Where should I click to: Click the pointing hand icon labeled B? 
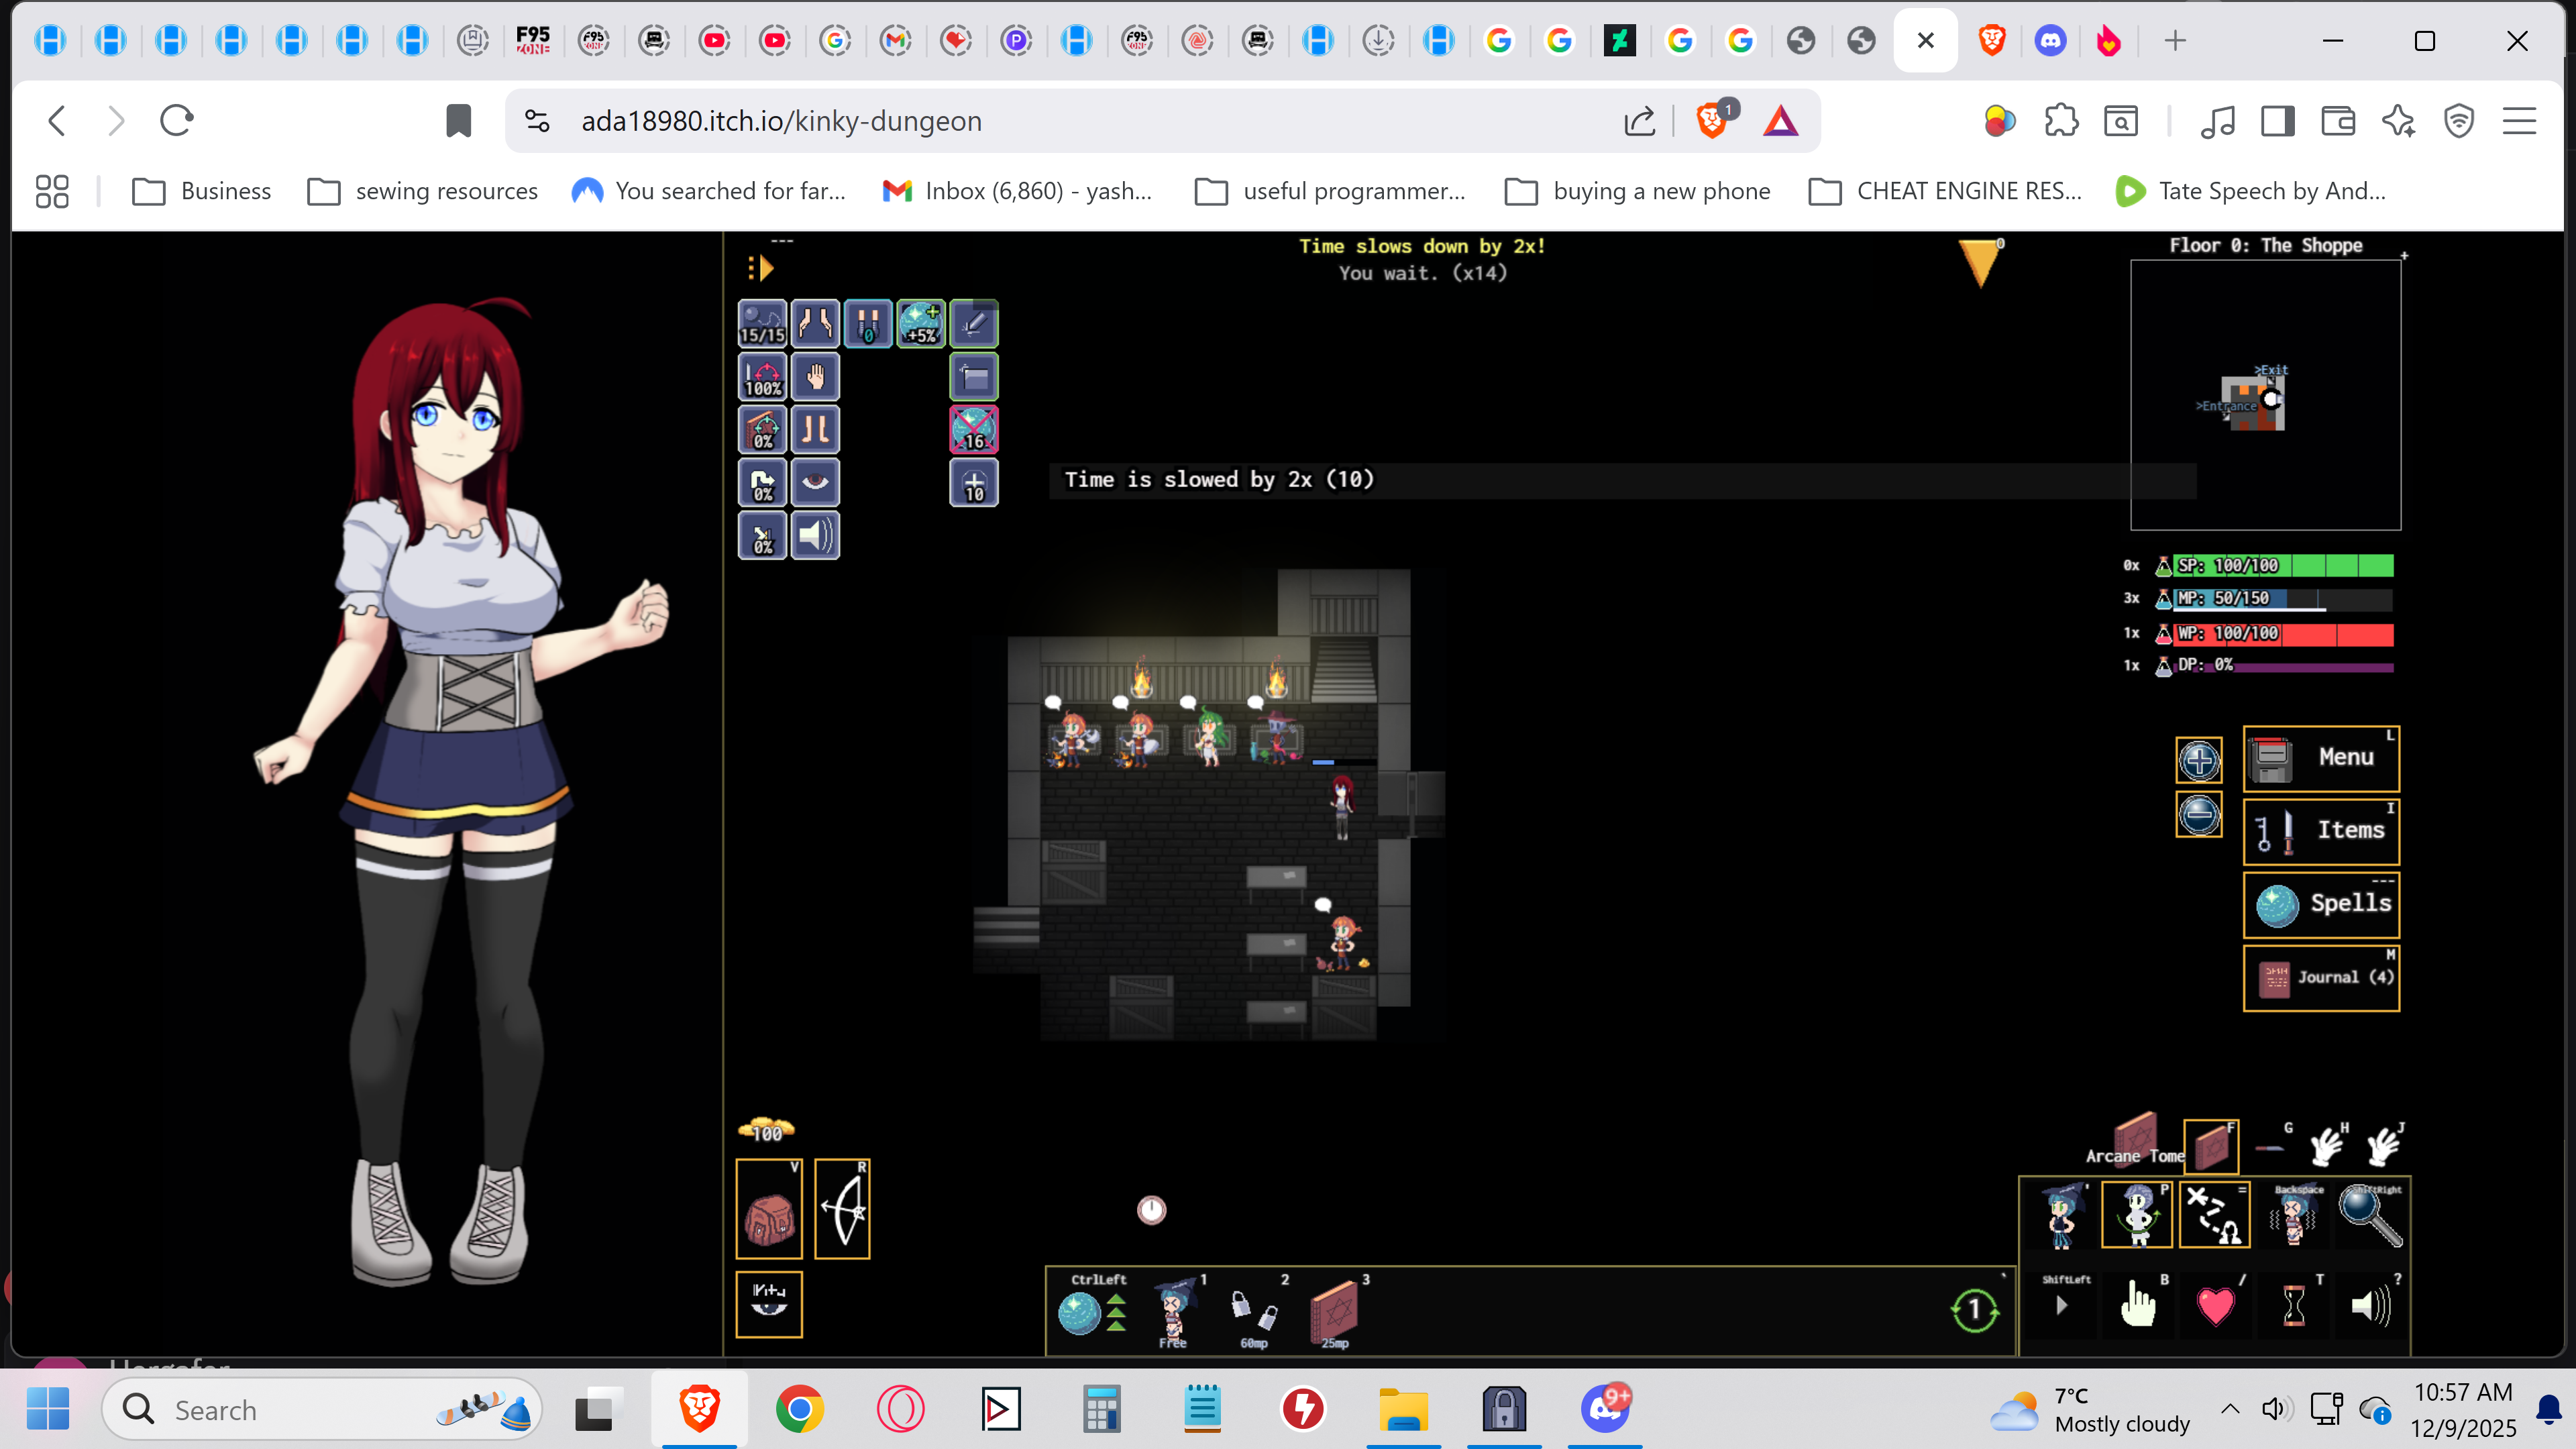click(x=2137, y=1306)
